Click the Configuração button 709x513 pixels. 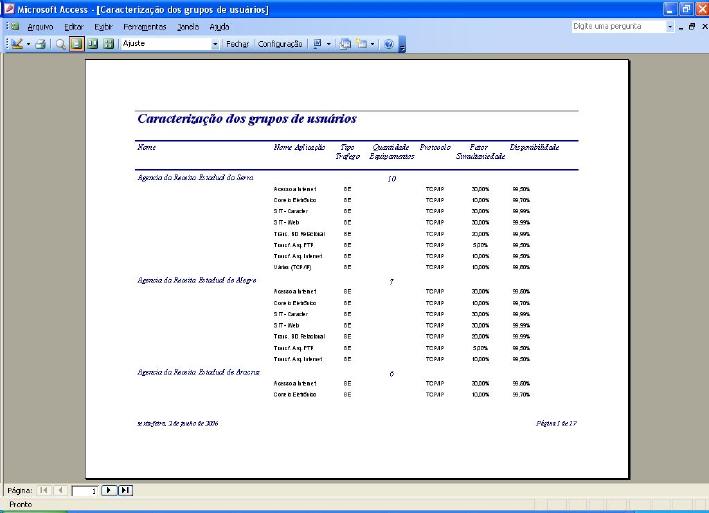tap(280, 44)
